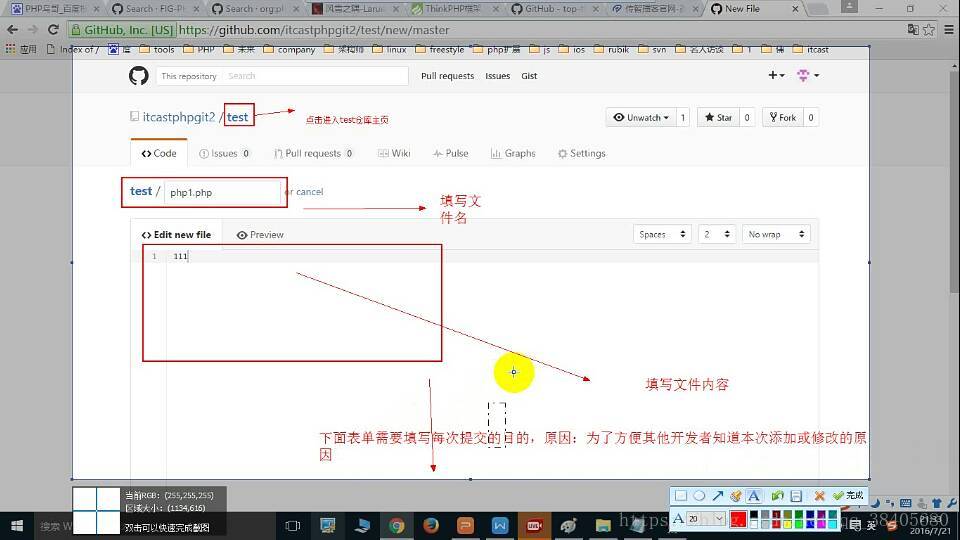Open the indent size 2 dropdown

716,234
